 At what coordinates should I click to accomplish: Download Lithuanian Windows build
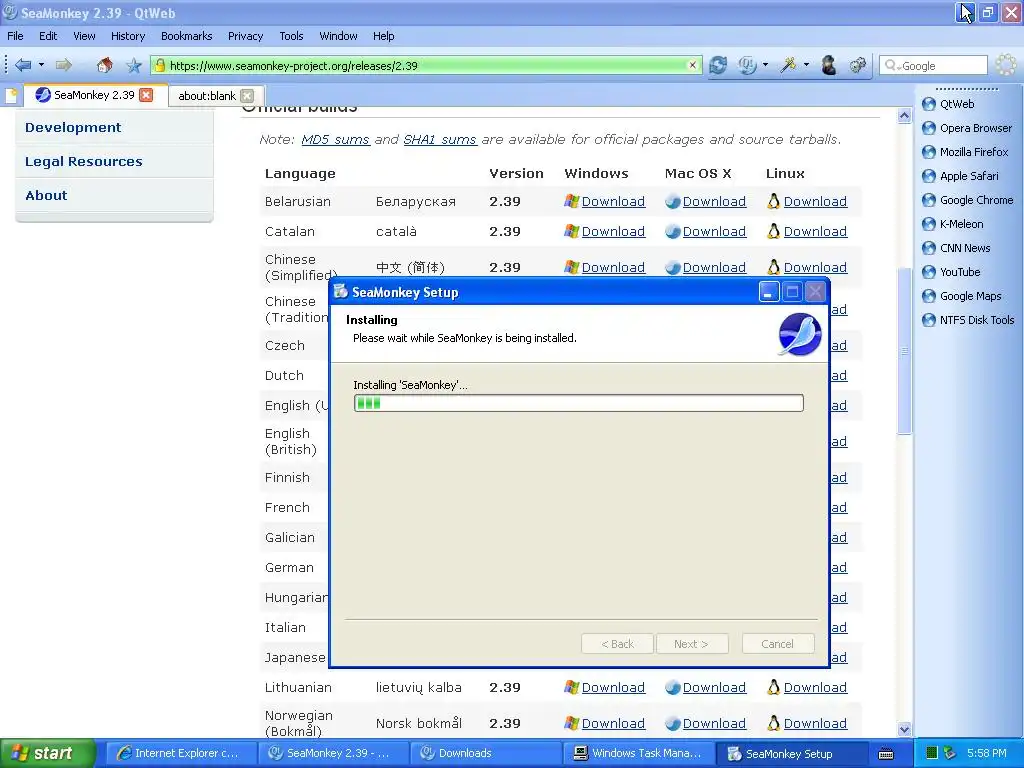pyautogui.click(x=613, y=687)
